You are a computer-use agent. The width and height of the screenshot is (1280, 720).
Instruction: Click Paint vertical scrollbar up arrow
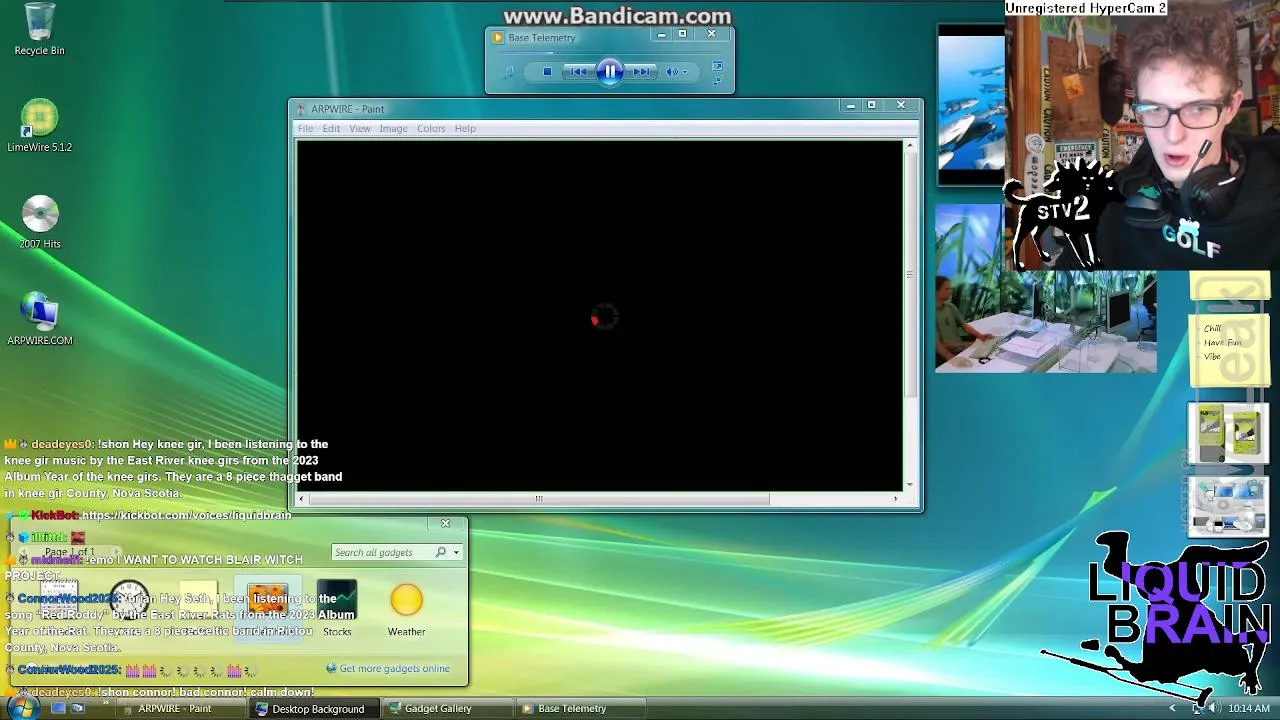(x=909, y=147)
